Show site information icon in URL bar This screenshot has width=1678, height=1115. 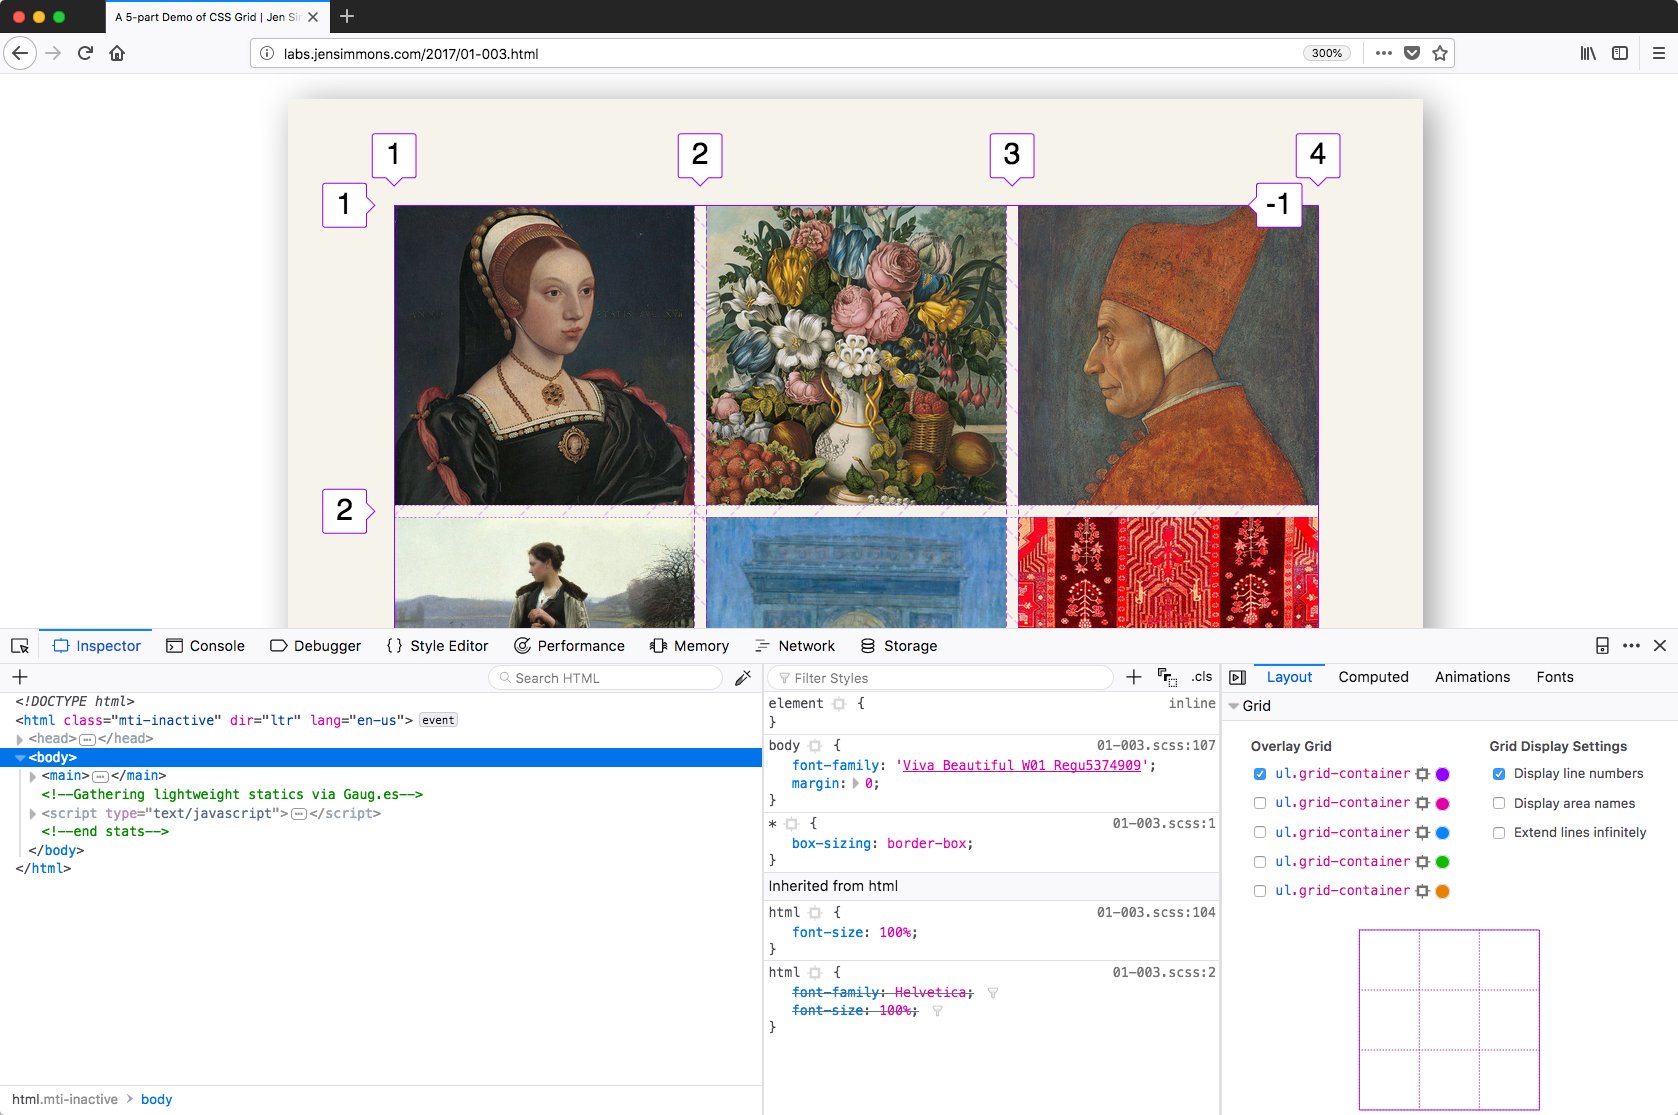point(267,53)
